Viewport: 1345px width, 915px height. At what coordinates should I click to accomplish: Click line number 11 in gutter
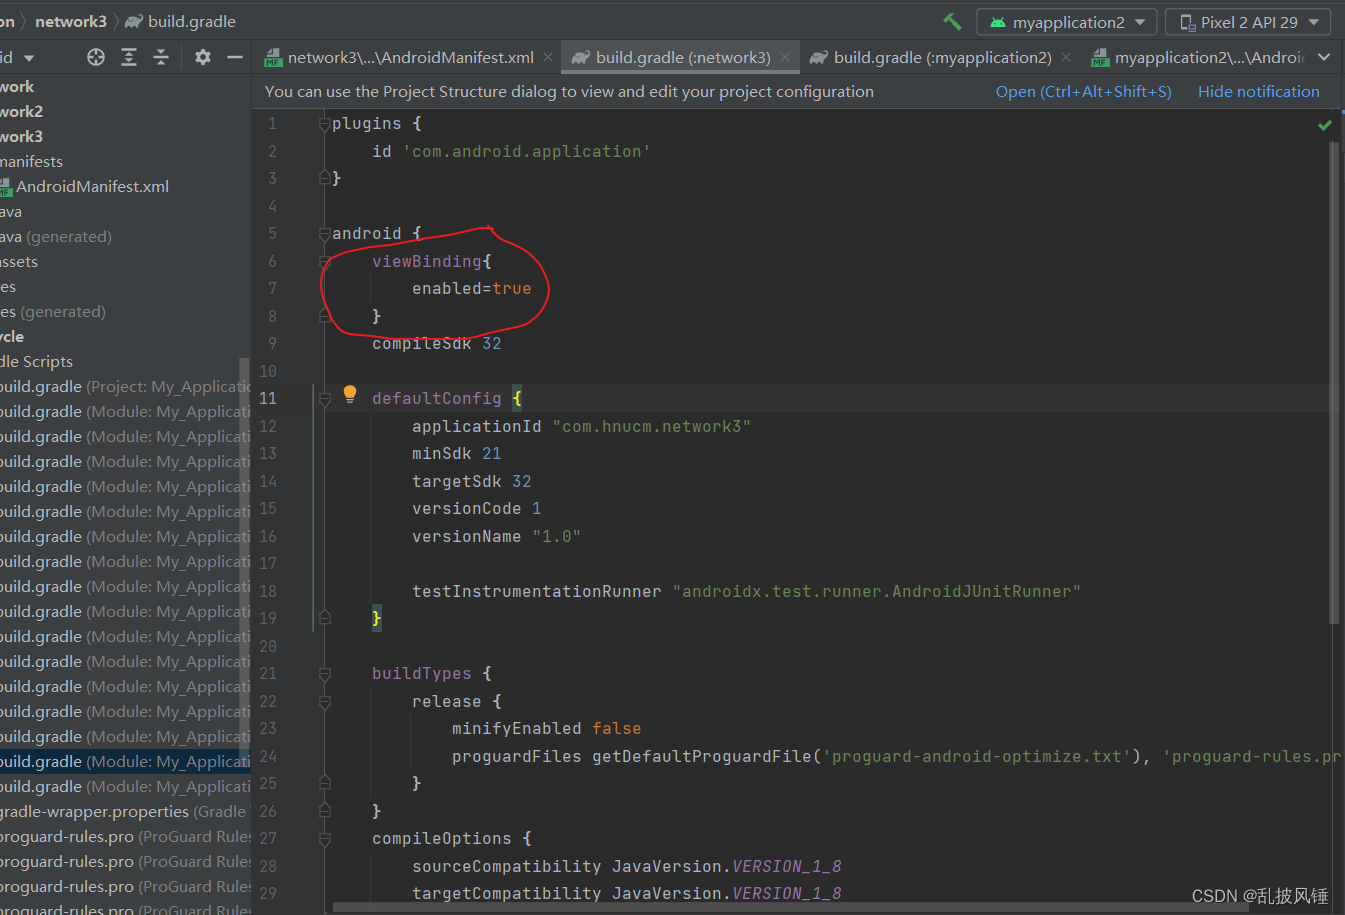click(268, 398)
